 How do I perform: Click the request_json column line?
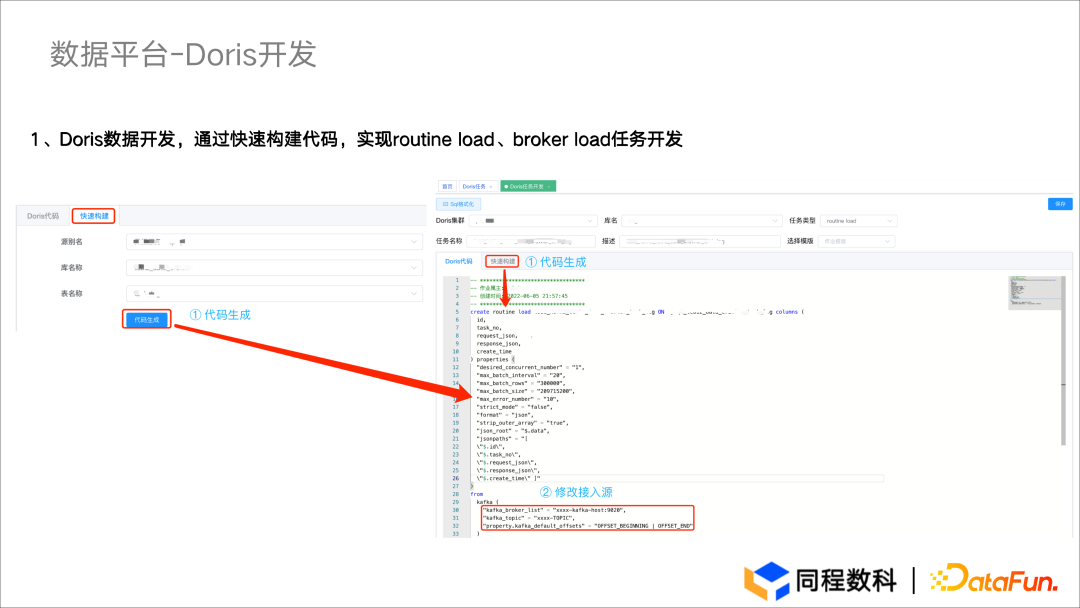point(497,336)
